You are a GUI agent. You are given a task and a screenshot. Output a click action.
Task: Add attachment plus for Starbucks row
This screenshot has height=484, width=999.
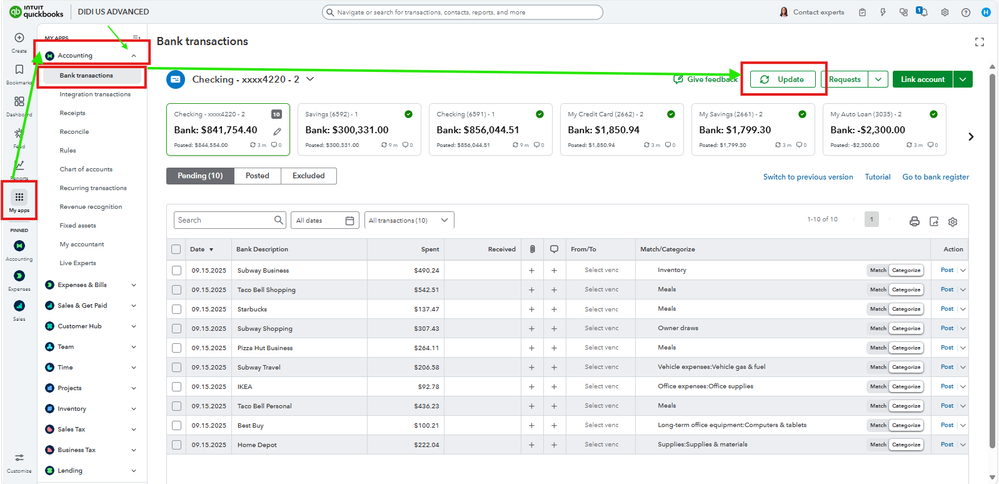point(532,309)
